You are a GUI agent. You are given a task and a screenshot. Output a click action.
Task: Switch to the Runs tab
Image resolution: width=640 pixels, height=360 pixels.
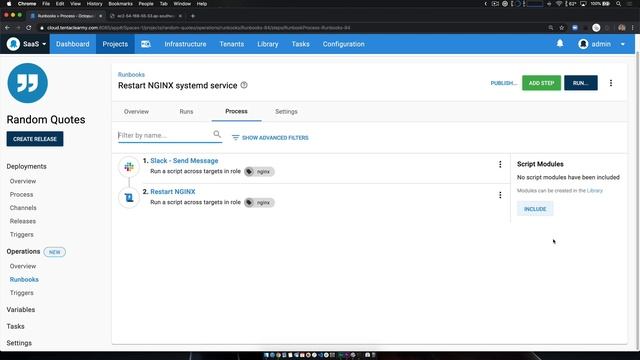click(x=186, y=111)
